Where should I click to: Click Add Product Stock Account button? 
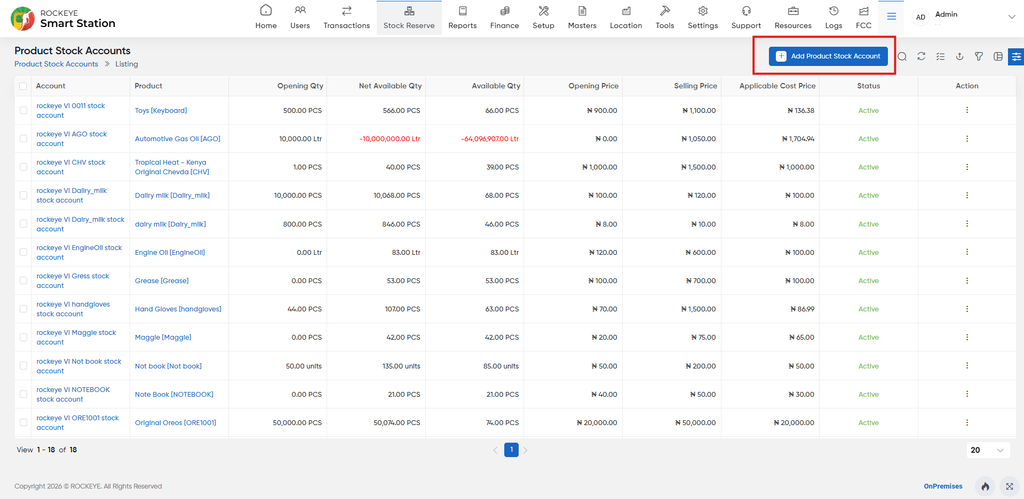point(828,56)
